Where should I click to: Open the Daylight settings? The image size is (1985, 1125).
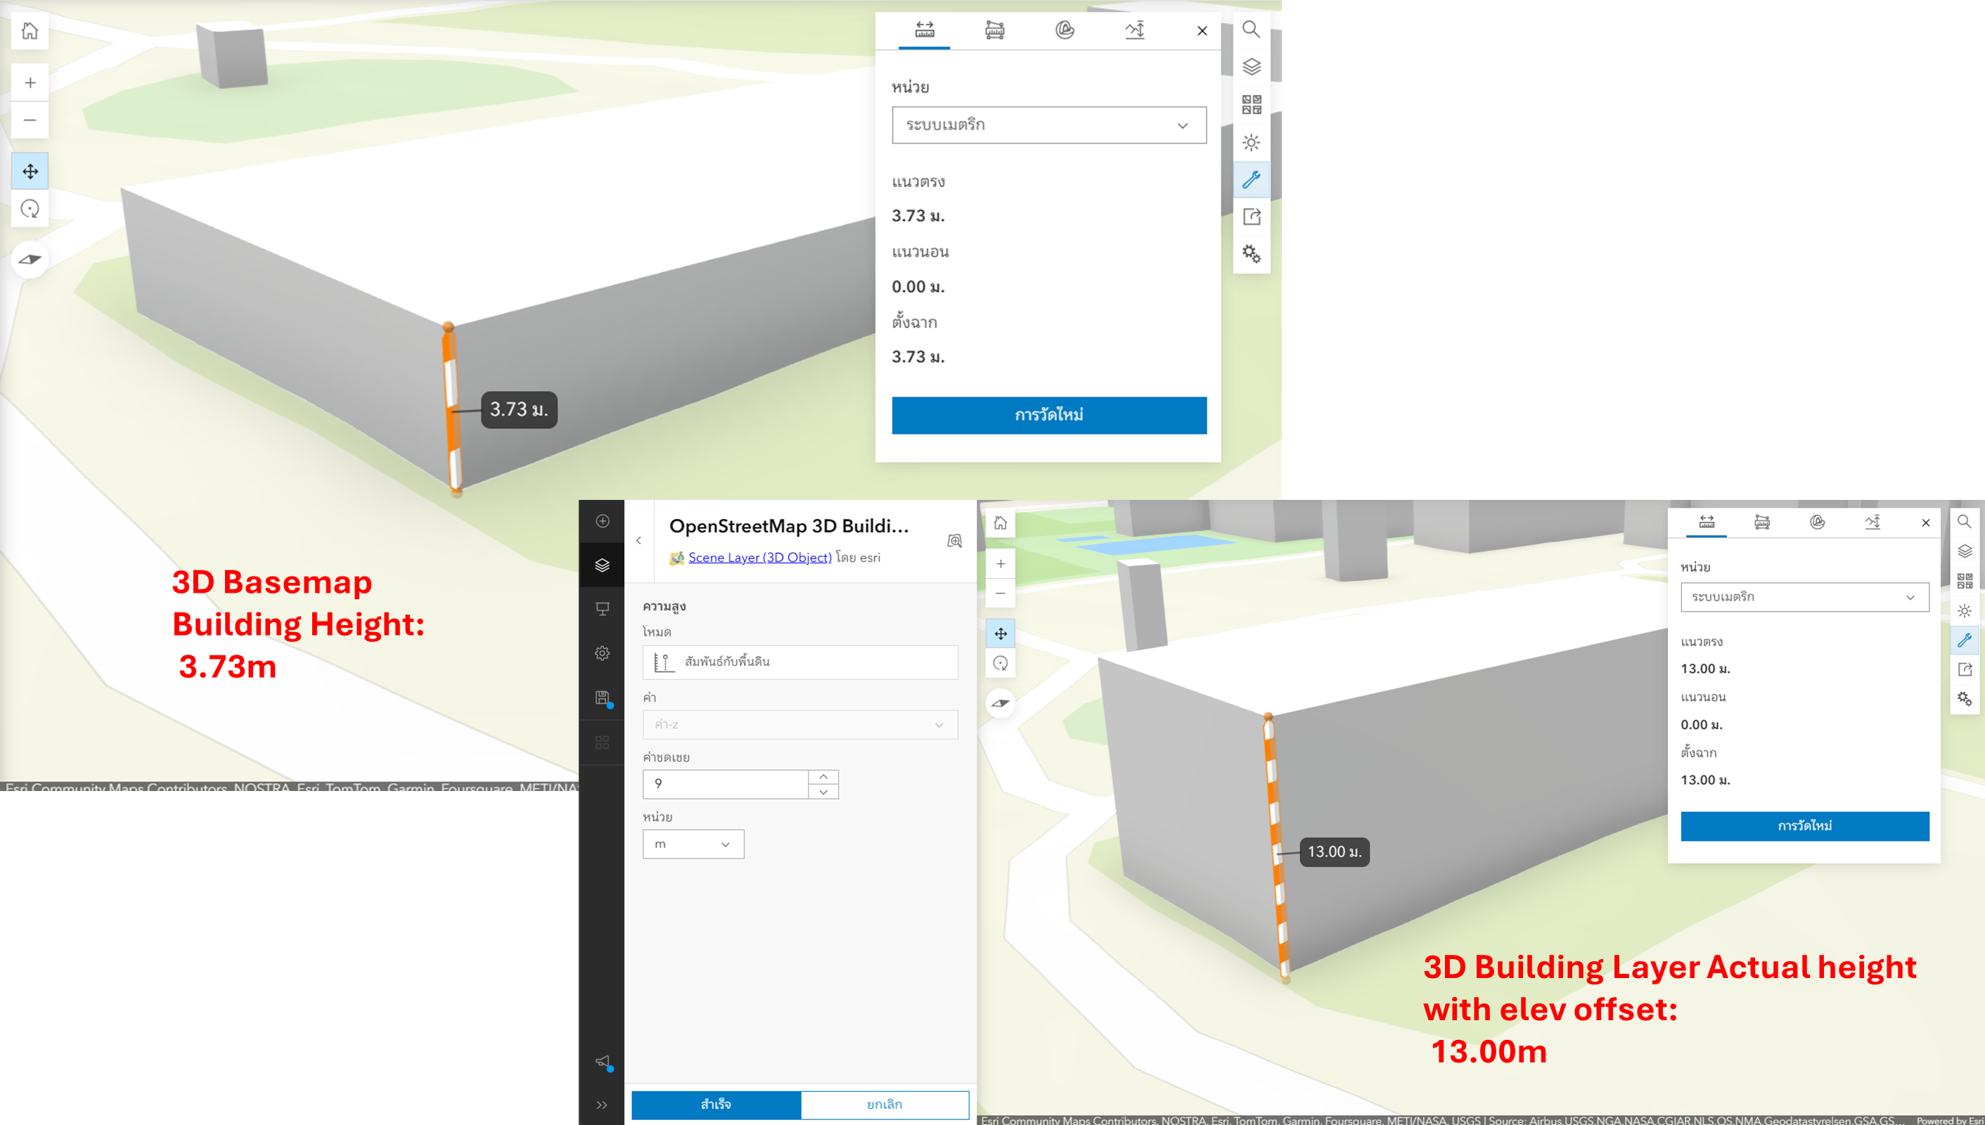pos(1252,142)
